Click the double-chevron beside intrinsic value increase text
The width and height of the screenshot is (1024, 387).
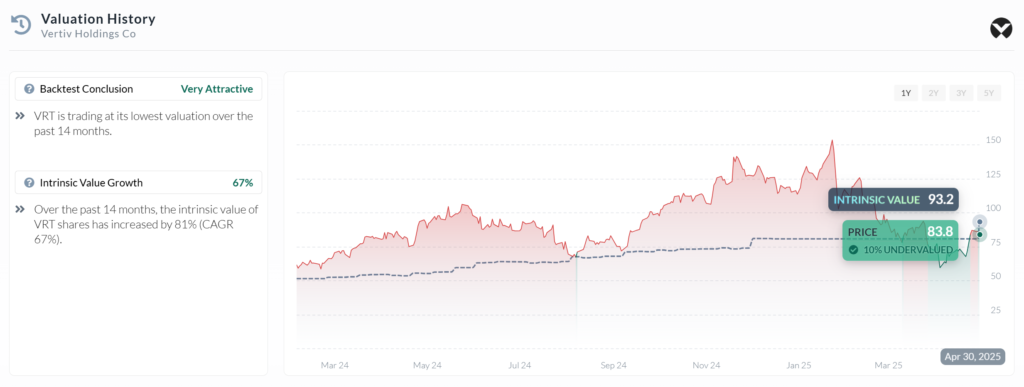[20, 210]
